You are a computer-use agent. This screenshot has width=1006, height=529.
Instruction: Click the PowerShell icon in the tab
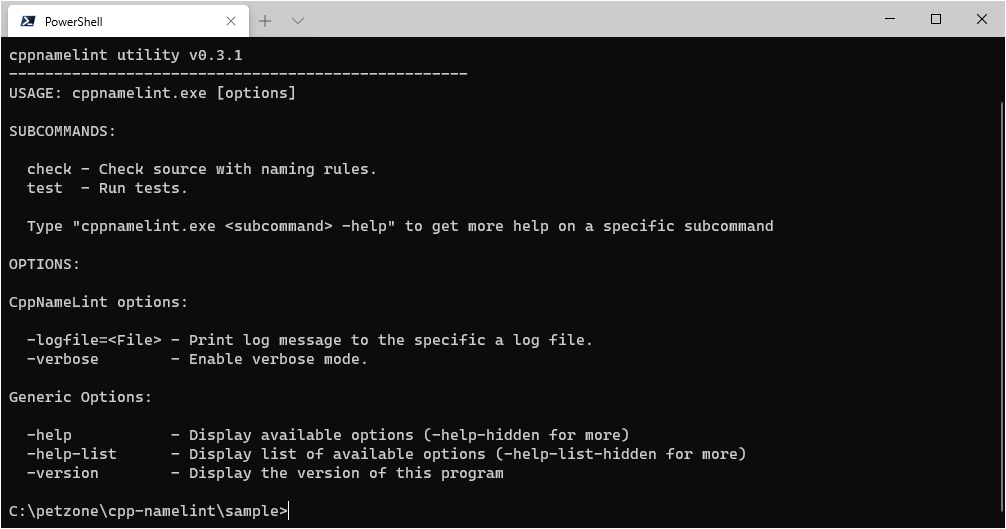pos(28,21)
